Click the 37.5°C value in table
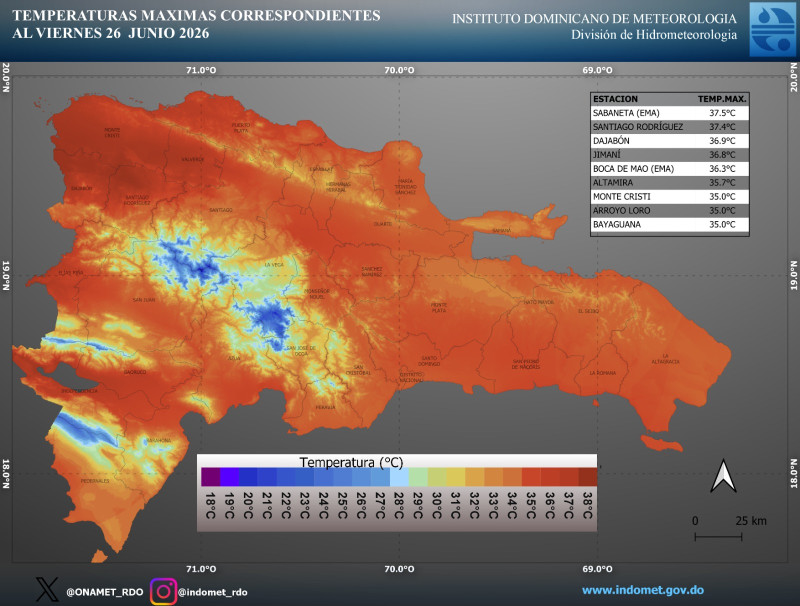Screen dimensions: 800x606 [x=722, y=113]
